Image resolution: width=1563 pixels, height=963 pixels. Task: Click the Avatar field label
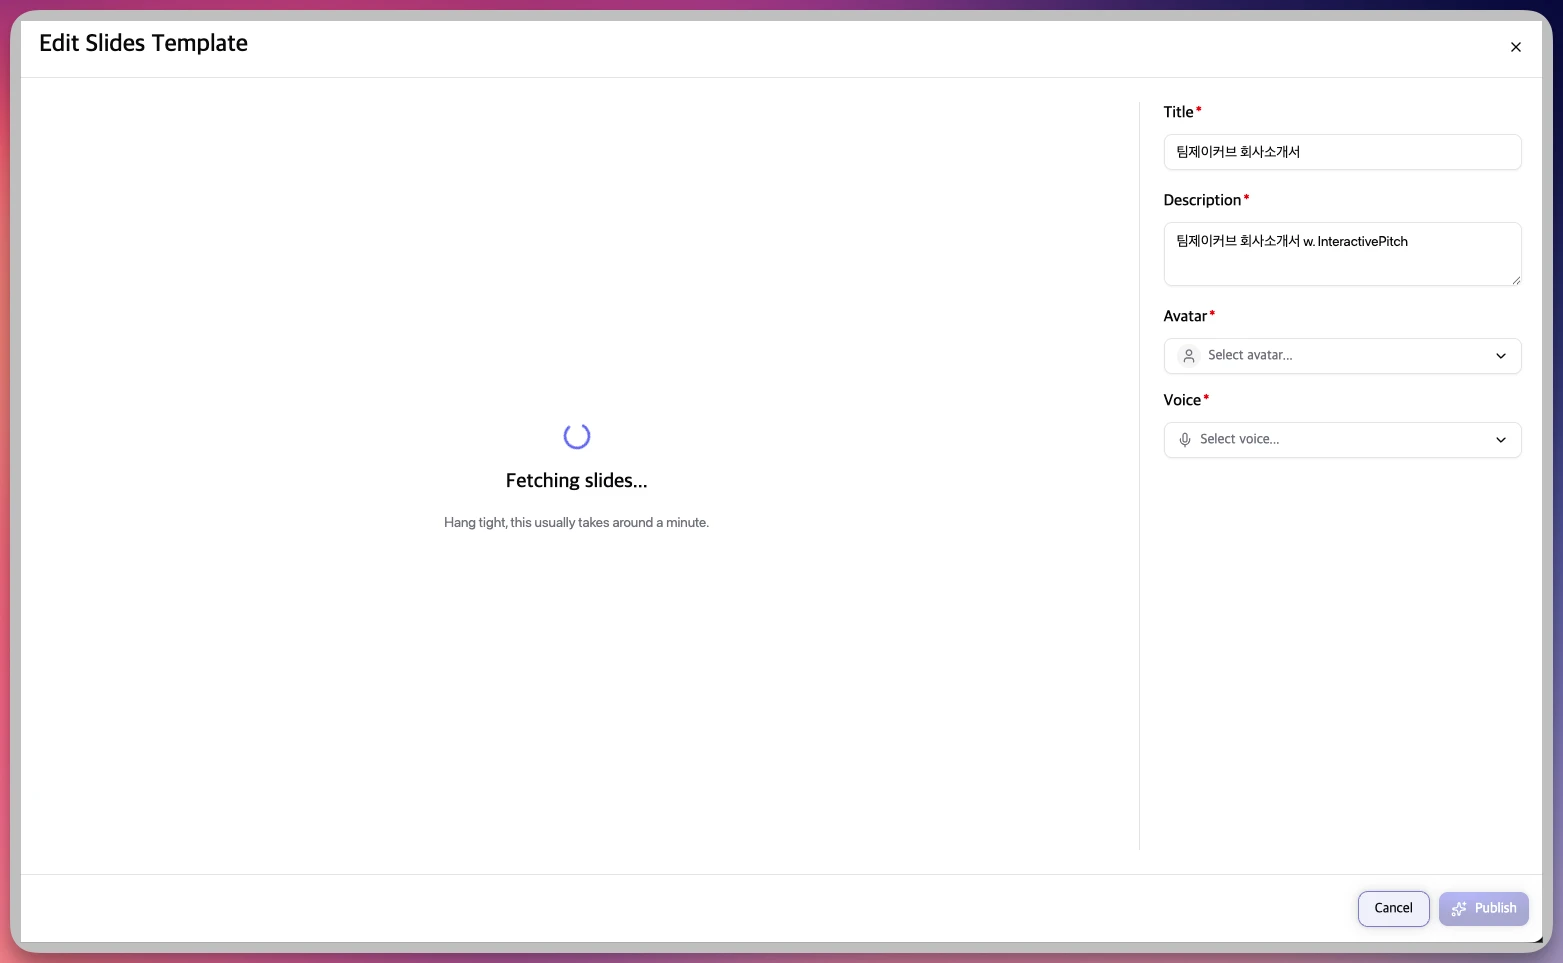coord(1185,316)
